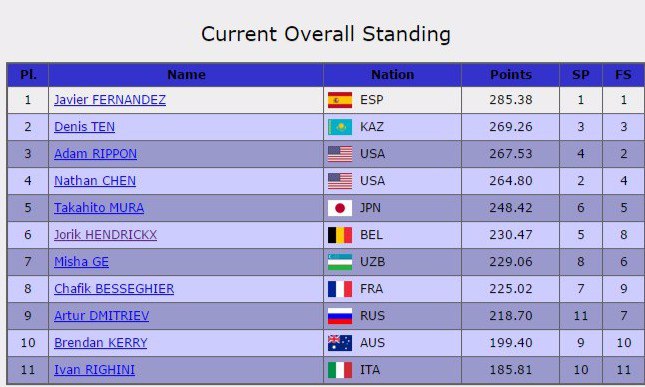The width and height of the screenshot is (645, 387).
Task: Click the Uzbekistan flag icon
Action: 340,262
